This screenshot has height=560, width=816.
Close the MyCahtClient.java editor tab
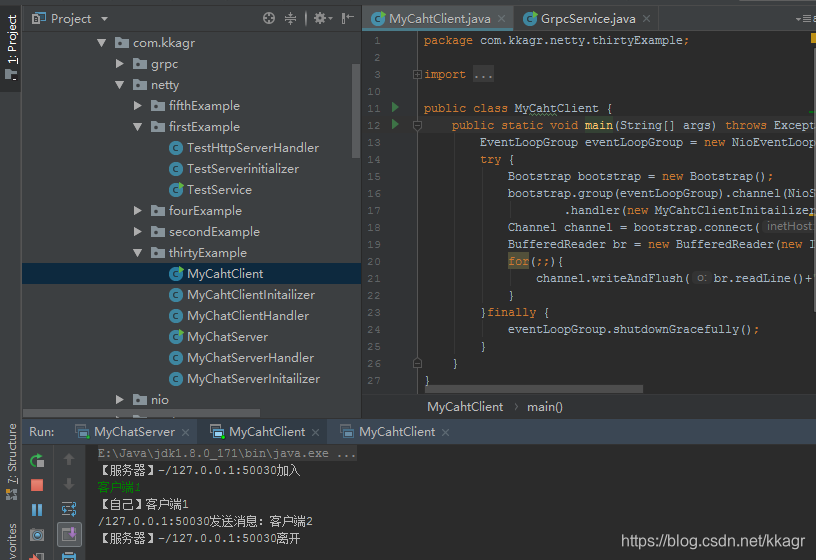click(501, 19)
